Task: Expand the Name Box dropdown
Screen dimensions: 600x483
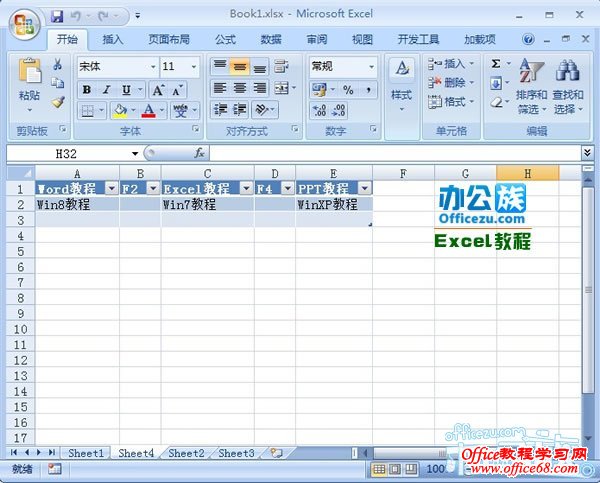Action: pos(135,154)
